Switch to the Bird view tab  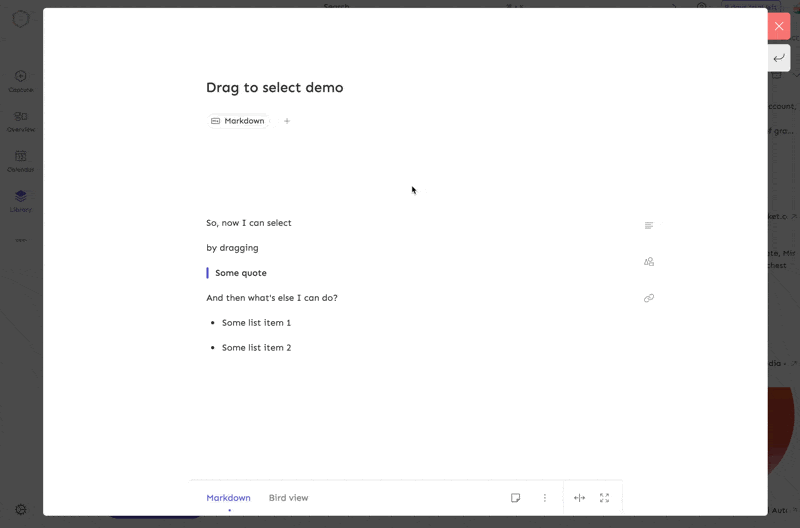(x=288, y=498)
